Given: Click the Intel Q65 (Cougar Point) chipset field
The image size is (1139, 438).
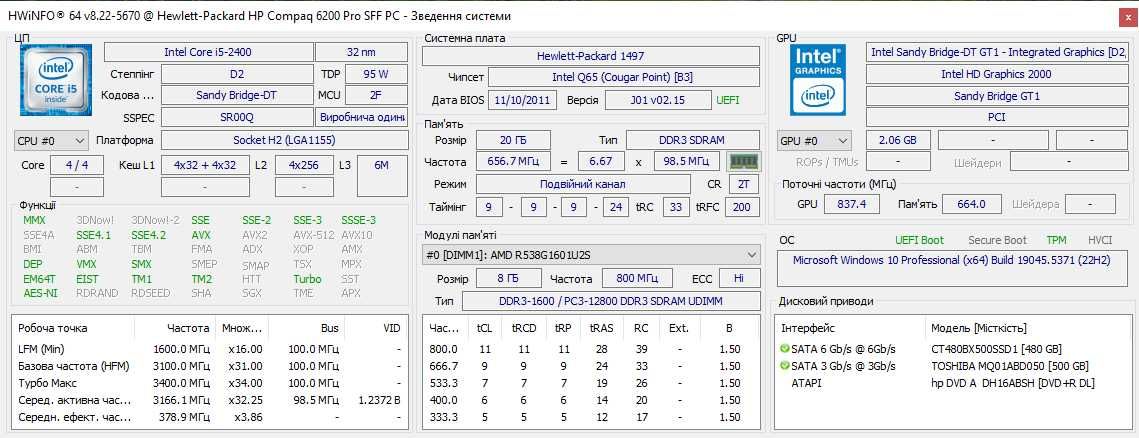Looking at the screenshot, I should tap(623, 77).
